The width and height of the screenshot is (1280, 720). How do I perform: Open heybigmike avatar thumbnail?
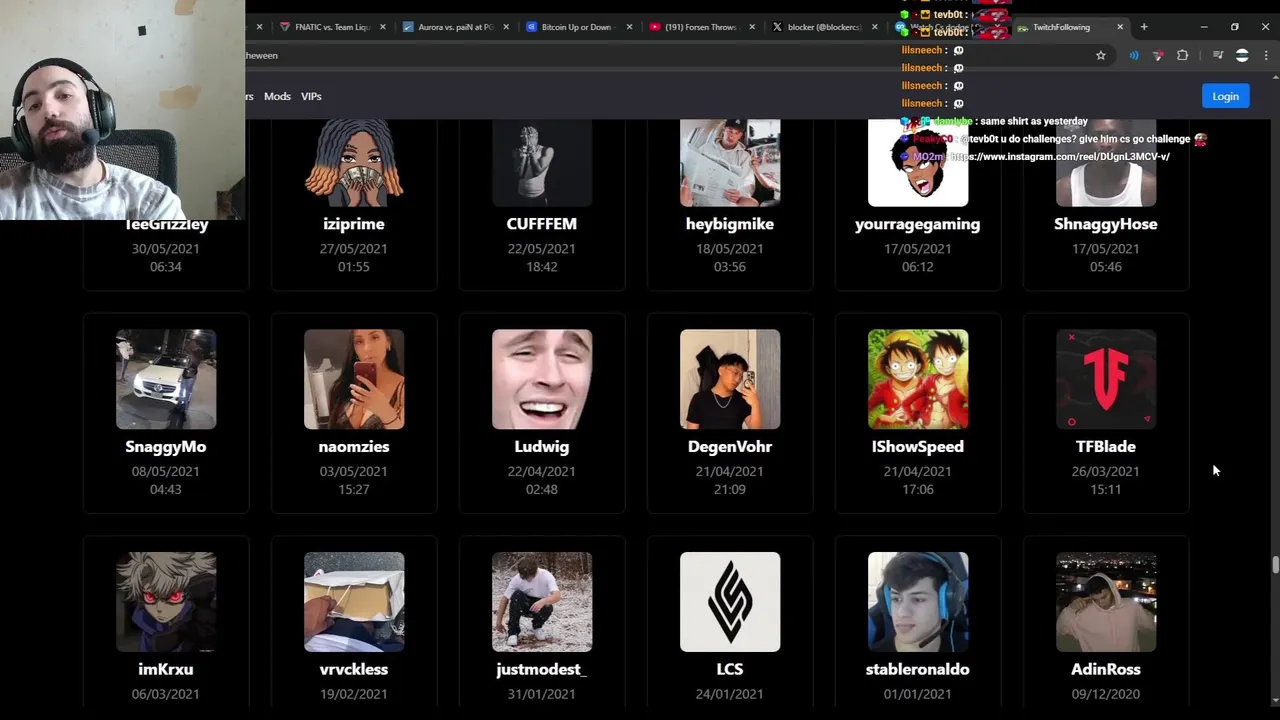730,163
